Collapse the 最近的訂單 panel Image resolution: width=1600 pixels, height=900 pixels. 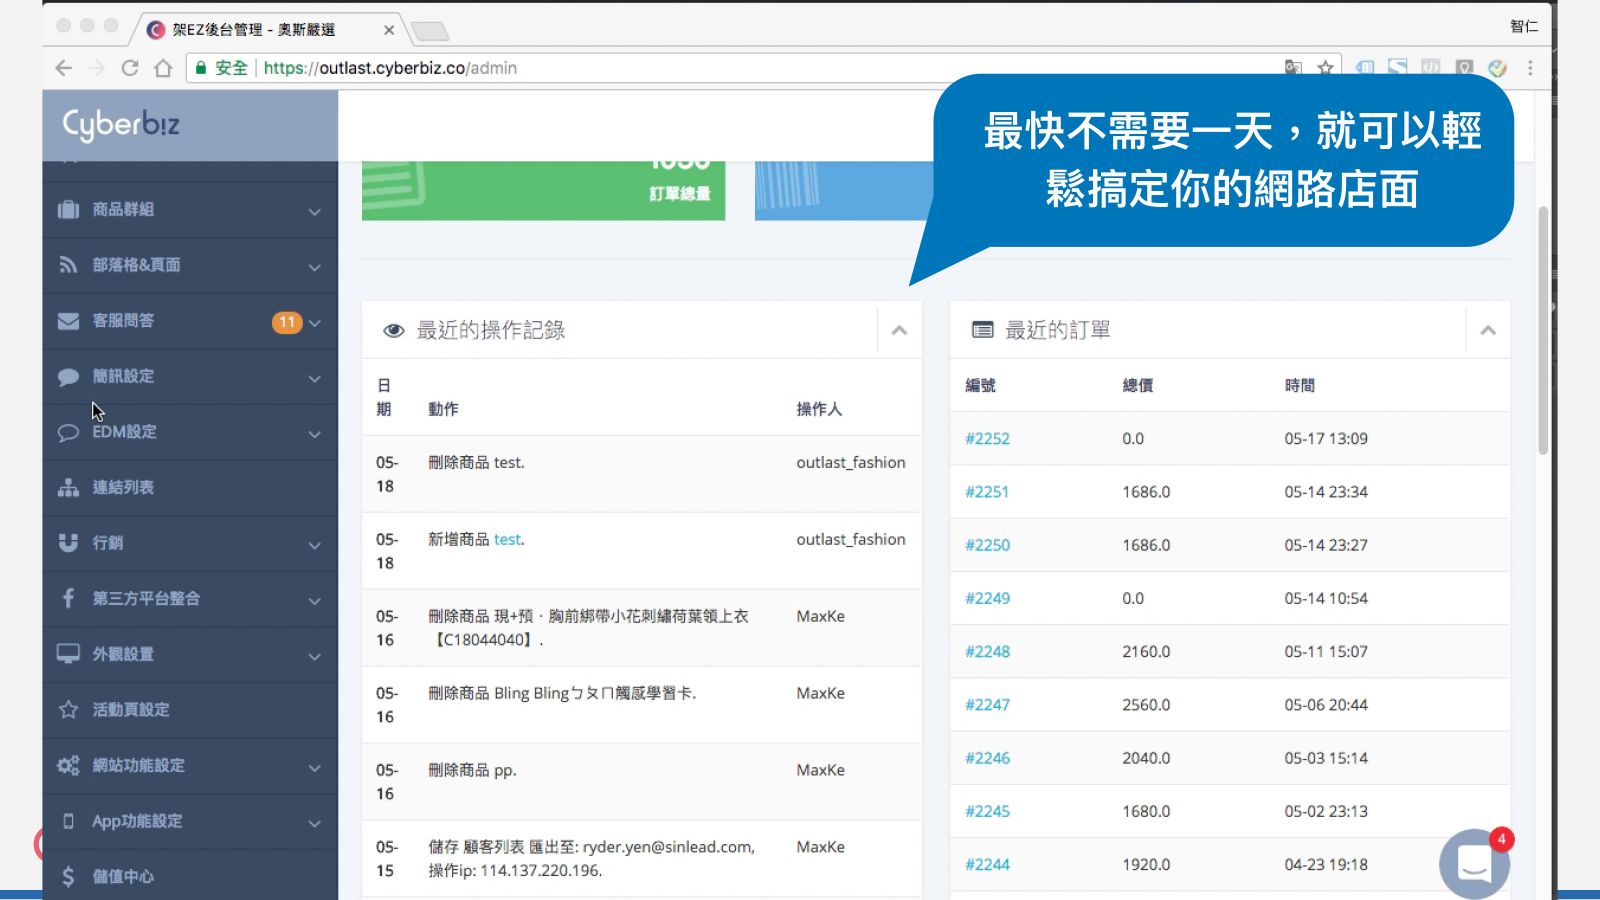pyautogui.click(x=1487, y=330)
